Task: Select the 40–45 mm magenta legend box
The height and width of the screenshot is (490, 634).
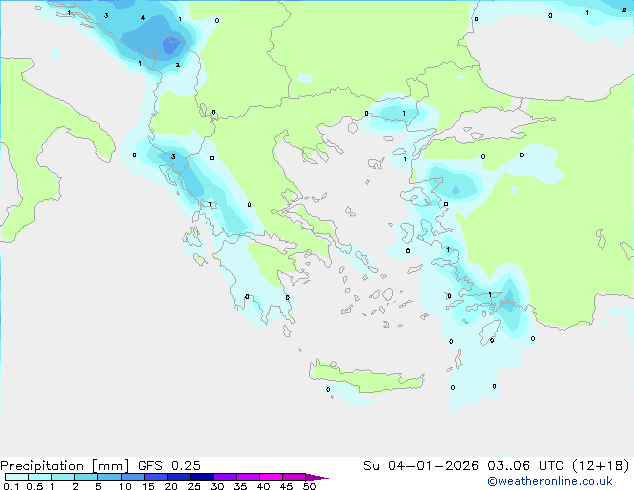Action: (271, 477)
